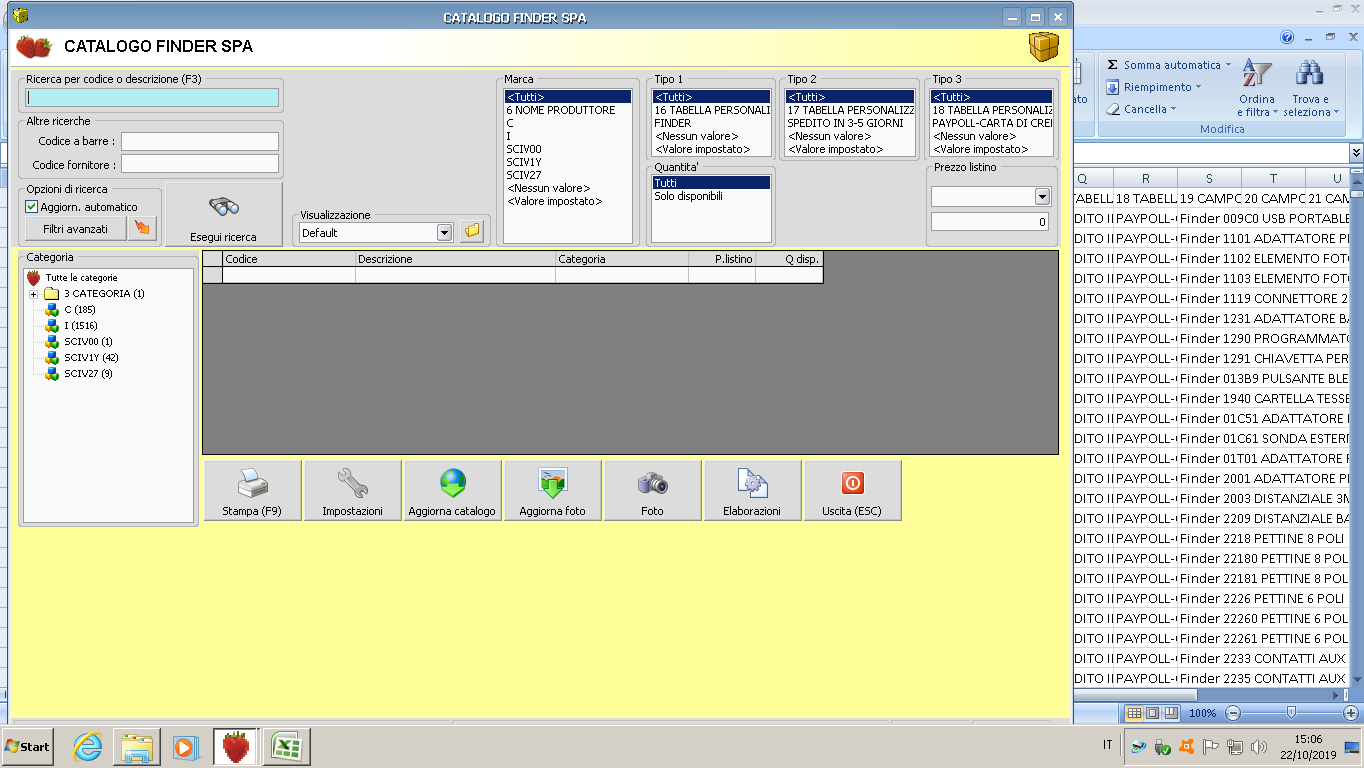Viewport: 1364px width, 768px height.
Task: Open Riempimento dropdown arrow in Excel
Action: point(1198,87)
